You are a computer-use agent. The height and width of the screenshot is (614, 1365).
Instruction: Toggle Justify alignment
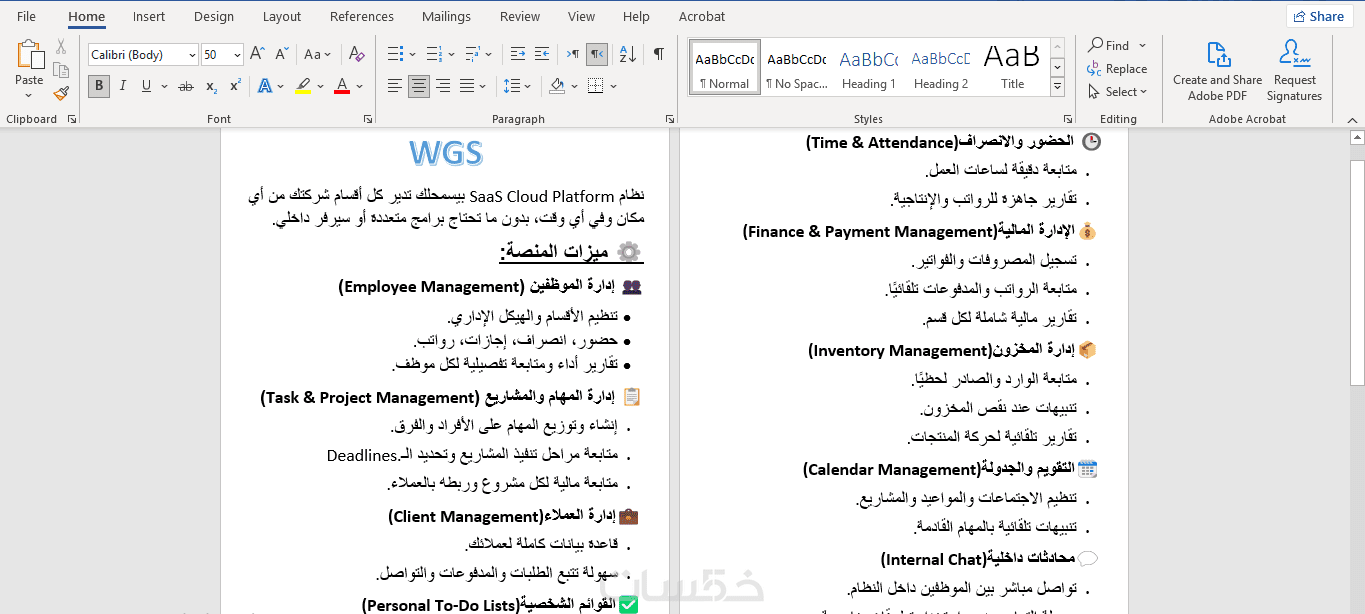[466, 87]
